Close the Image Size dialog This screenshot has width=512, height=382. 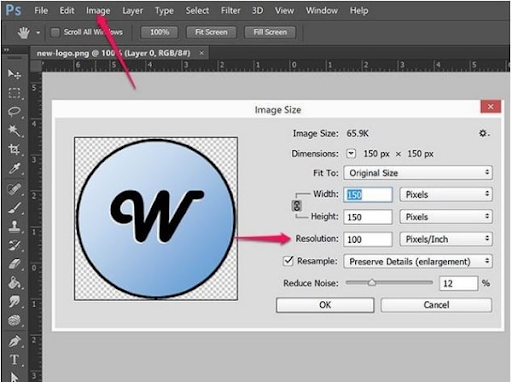tap(490, 107)
